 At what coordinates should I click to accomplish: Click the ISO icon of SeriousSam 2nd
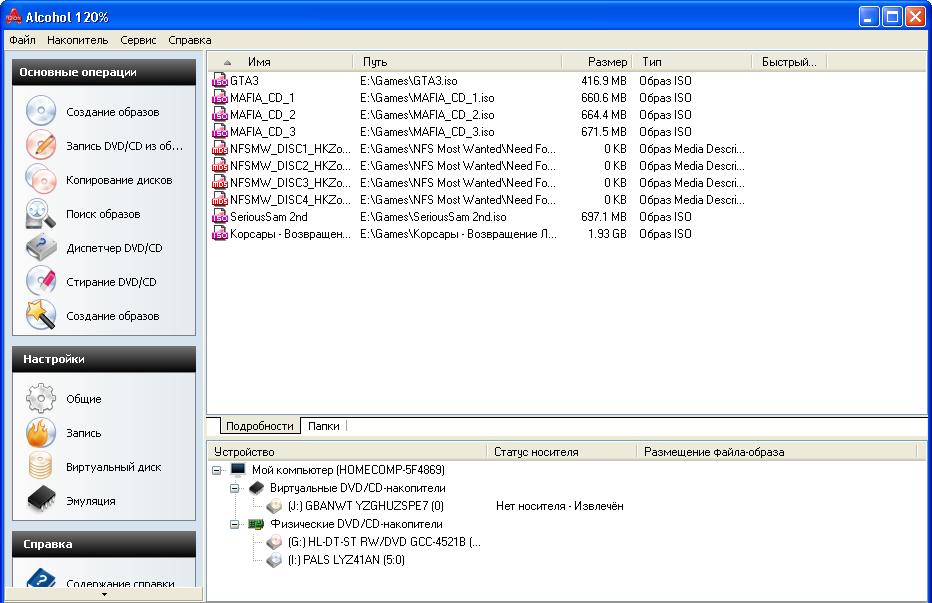pyautogui.click(x=220, y=217)
